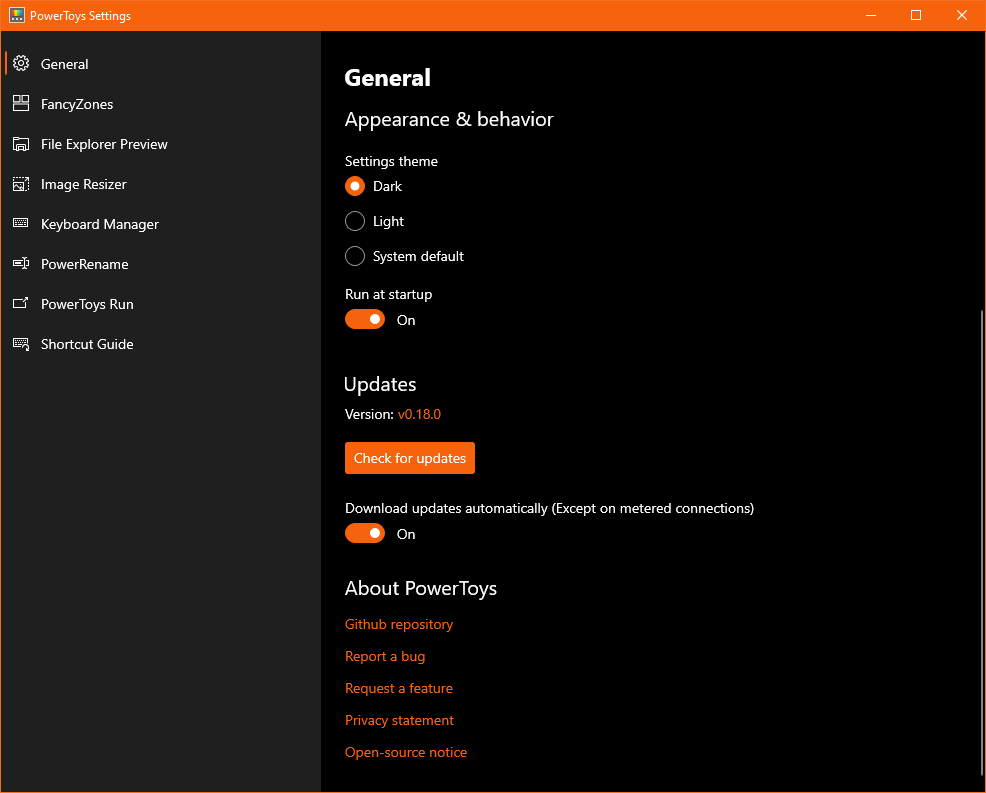Open the Github repository link

(x=399, y=624)
